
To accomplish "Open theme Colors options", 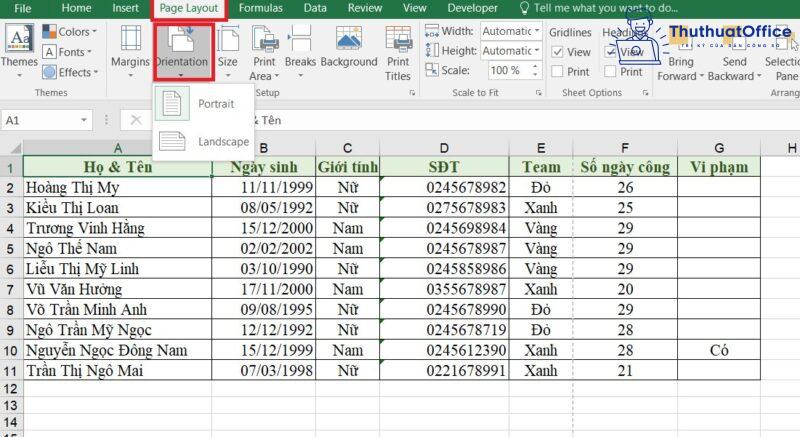I will coord(69,32).
